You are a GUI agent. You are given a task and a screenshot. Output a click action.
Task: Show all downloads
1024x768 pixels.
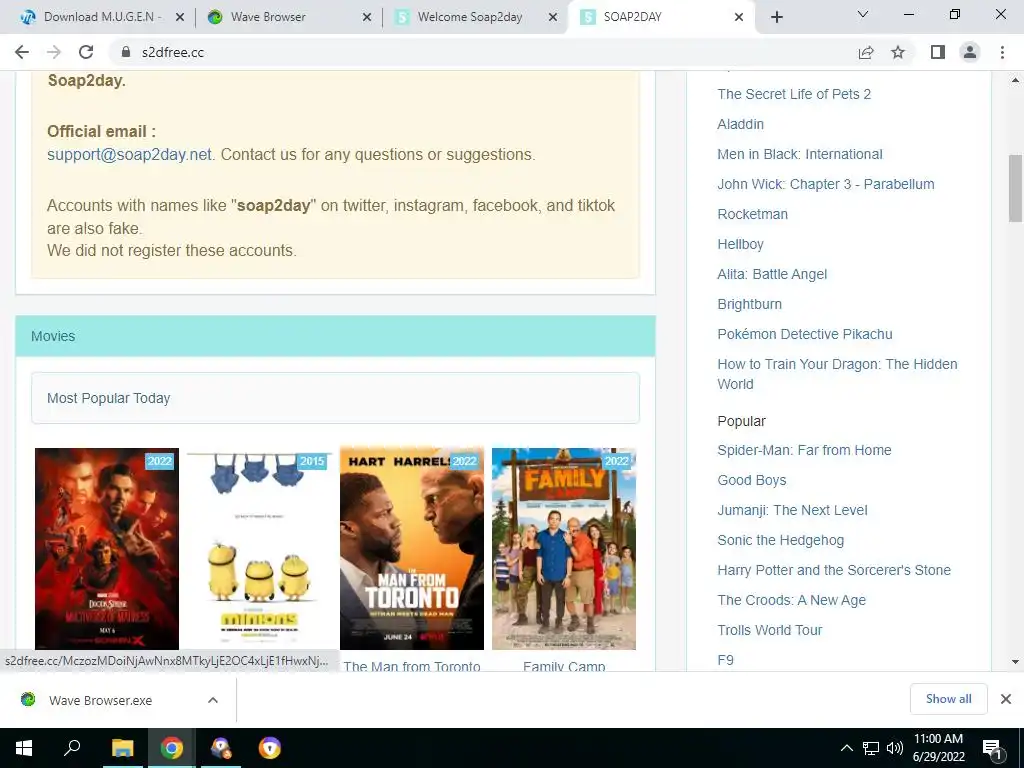[x=948, y=699]
